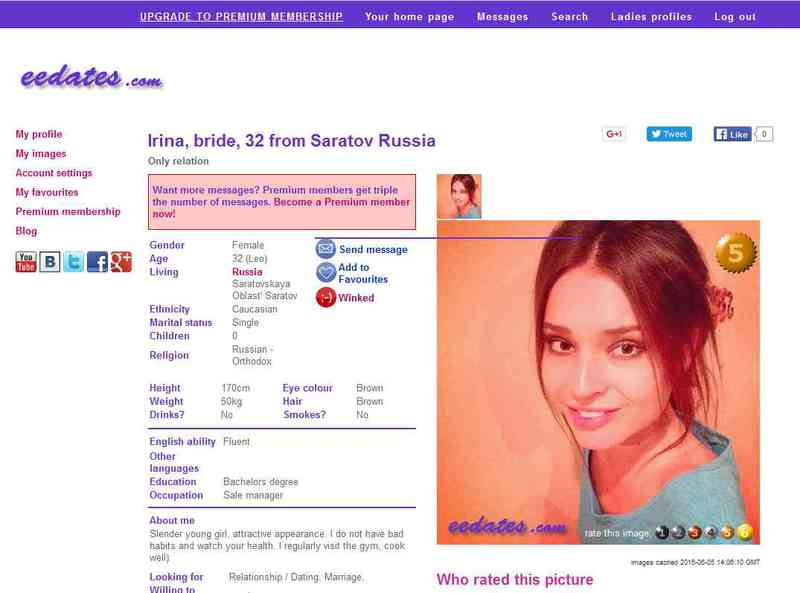Rate this image with ball 1
Screen dimensions: 800x593
pyautogui.click(x=662, y=533)
